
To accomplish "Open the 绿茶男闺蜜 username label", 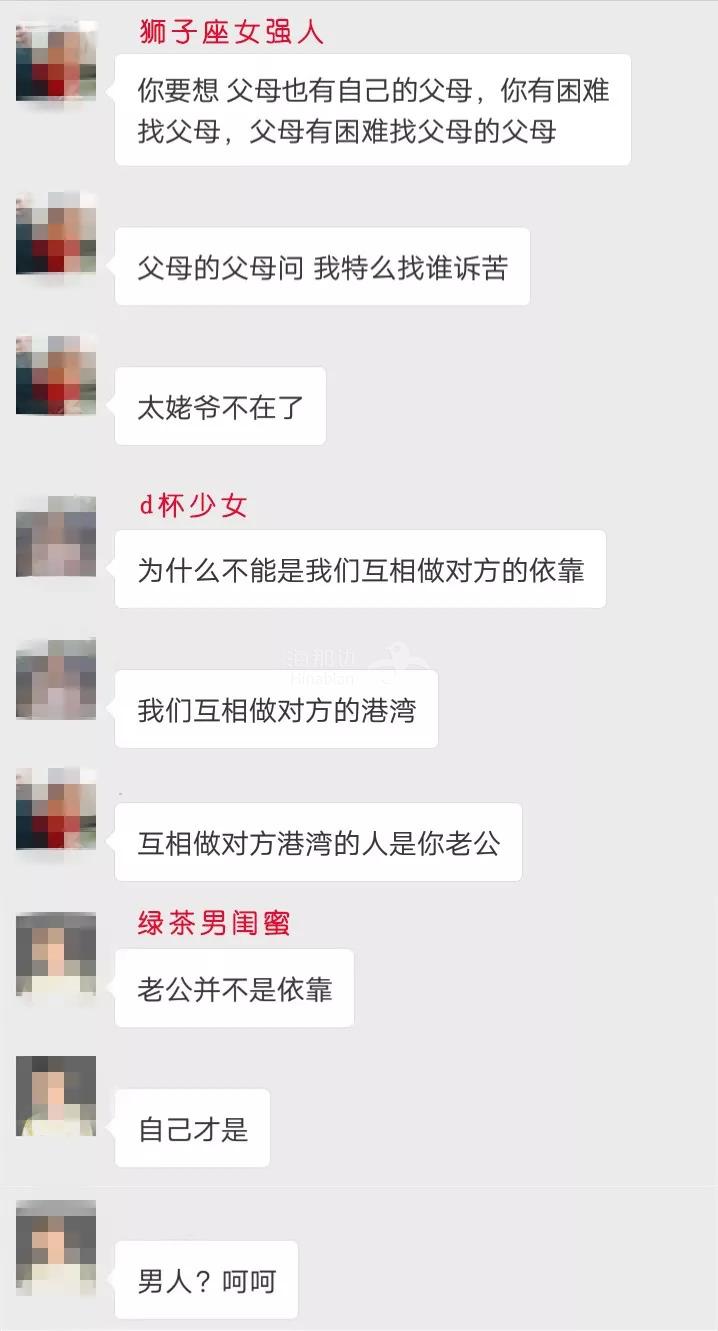I will click(214, 923).
